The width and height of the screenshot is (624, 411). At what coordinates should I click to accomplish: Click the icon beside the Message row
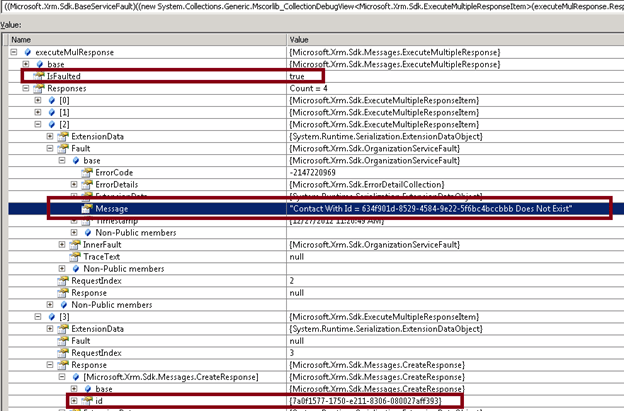(x=87, y=208)
